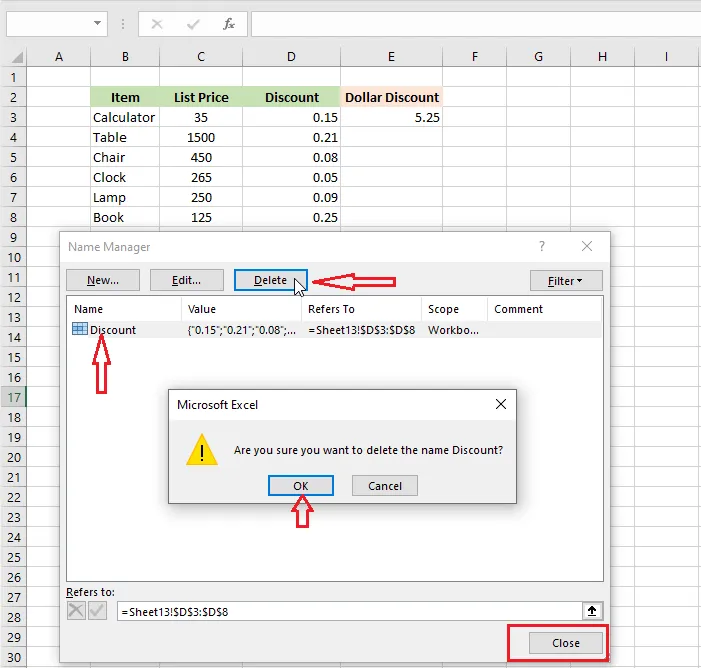Click the Discount name table icon
The image size is (701, 668).
[80, 329]
